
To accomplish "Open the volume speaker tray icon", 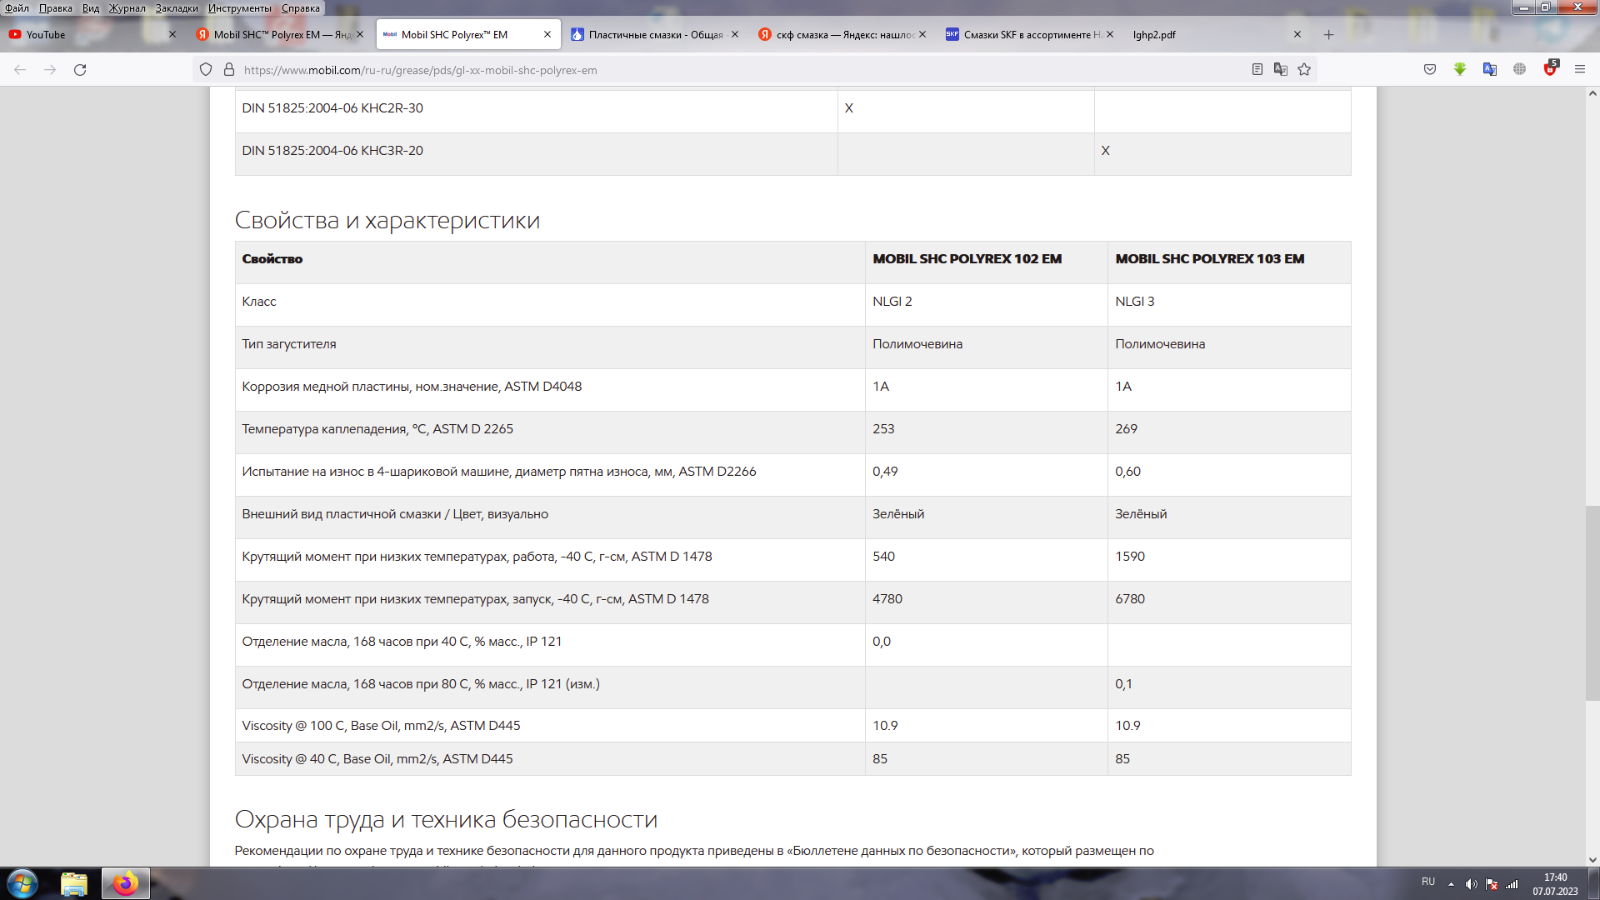I will [x=1471, y=884].
